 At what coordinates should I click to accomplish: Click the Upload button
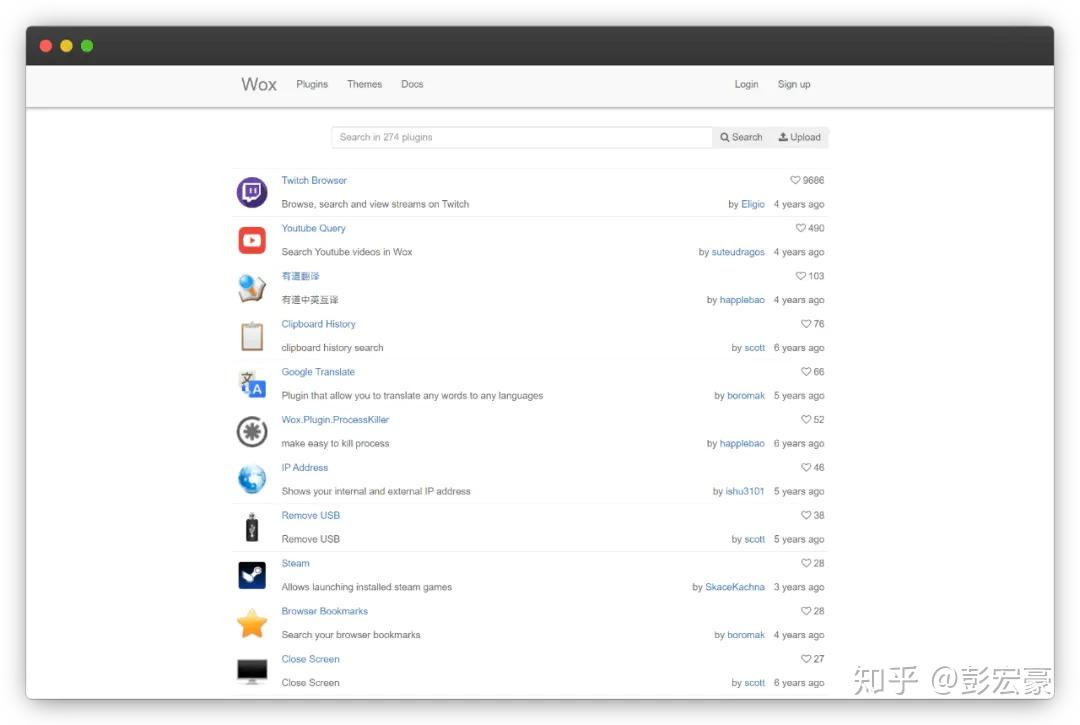799,137
